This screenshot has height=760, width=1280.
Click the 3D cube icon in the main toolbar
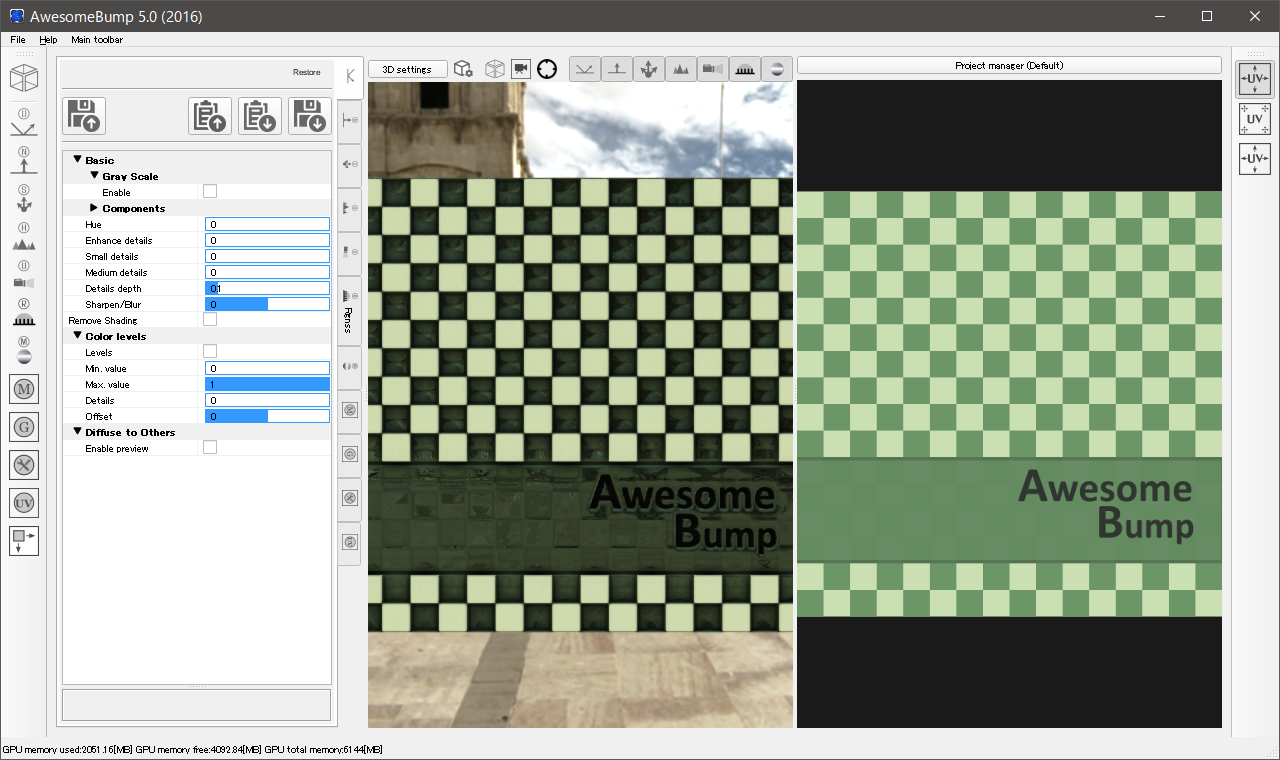click(24, 78)
